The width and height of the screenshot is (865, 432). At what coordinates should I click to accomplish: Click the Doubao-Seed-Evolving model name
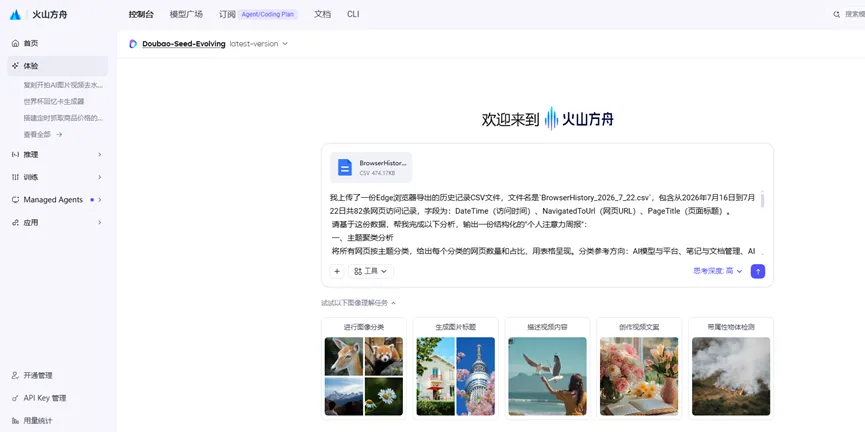(x=184, y=44)
